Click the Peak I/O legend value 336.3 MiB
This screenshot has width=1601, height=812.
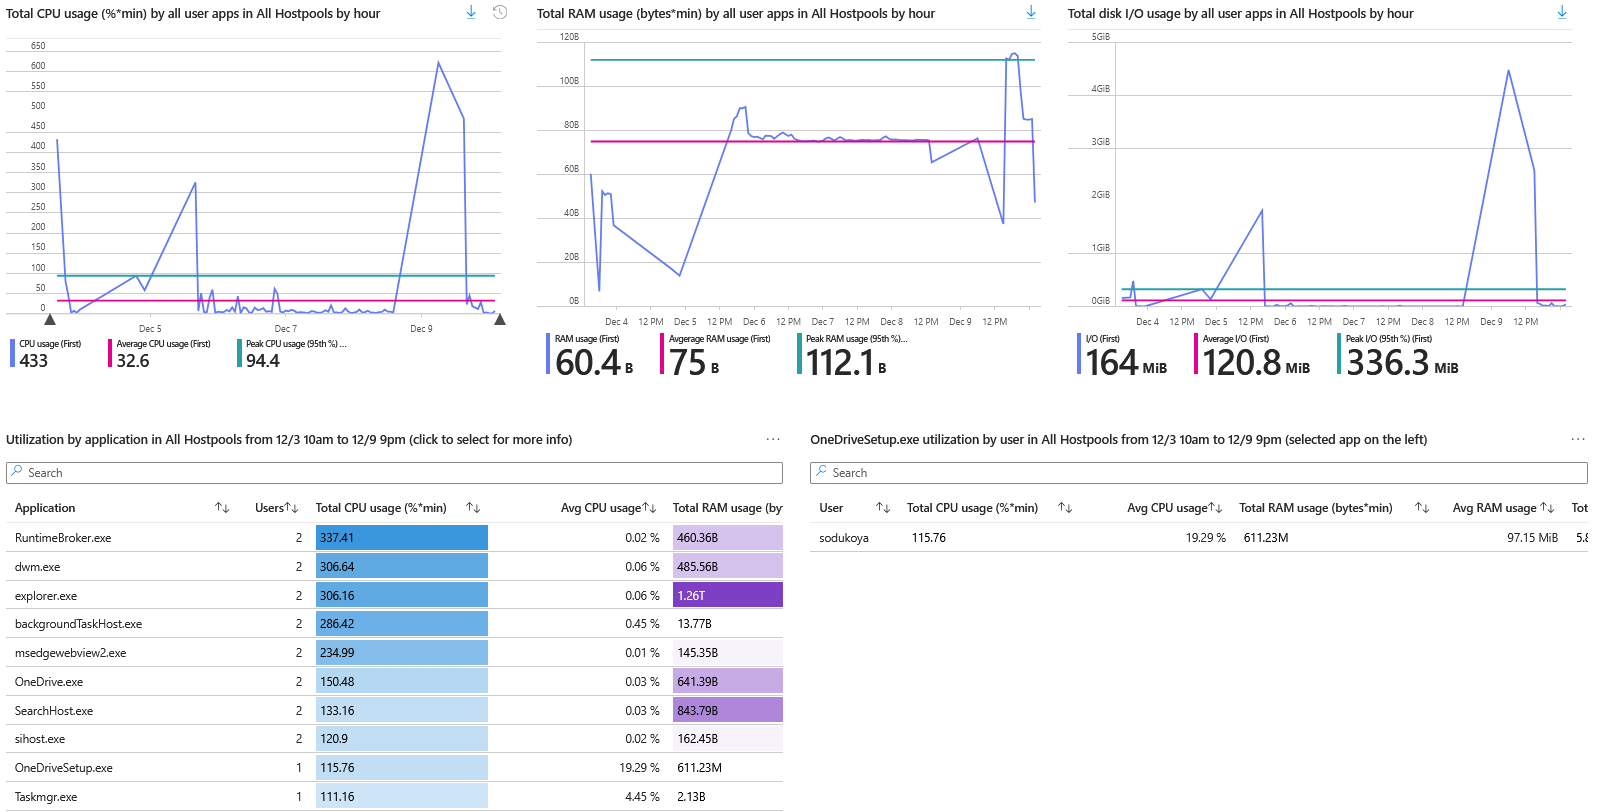1402,363
